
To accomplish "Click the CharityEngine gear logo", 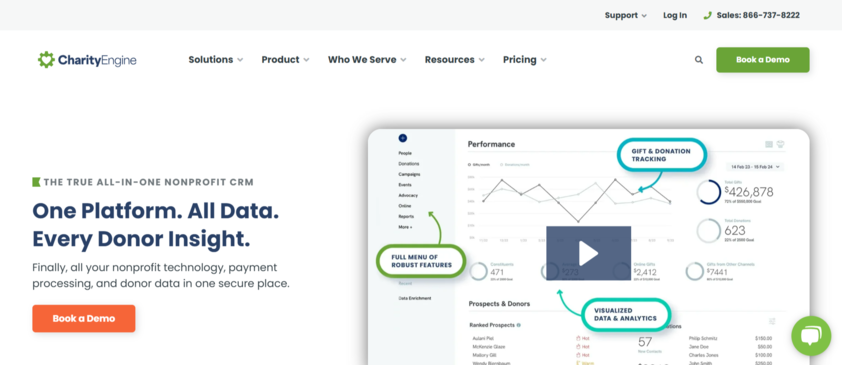I will pos(46,60).
